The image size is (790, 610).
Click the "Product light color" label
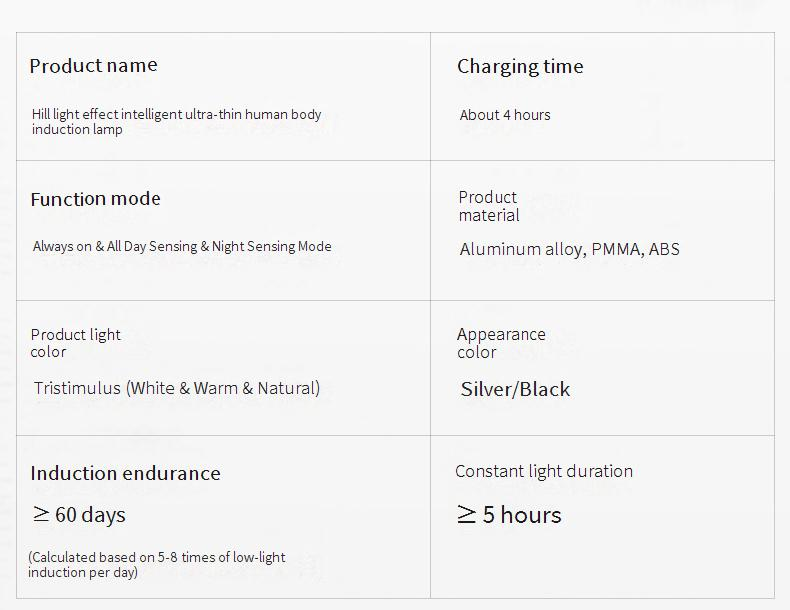[75, 343]
